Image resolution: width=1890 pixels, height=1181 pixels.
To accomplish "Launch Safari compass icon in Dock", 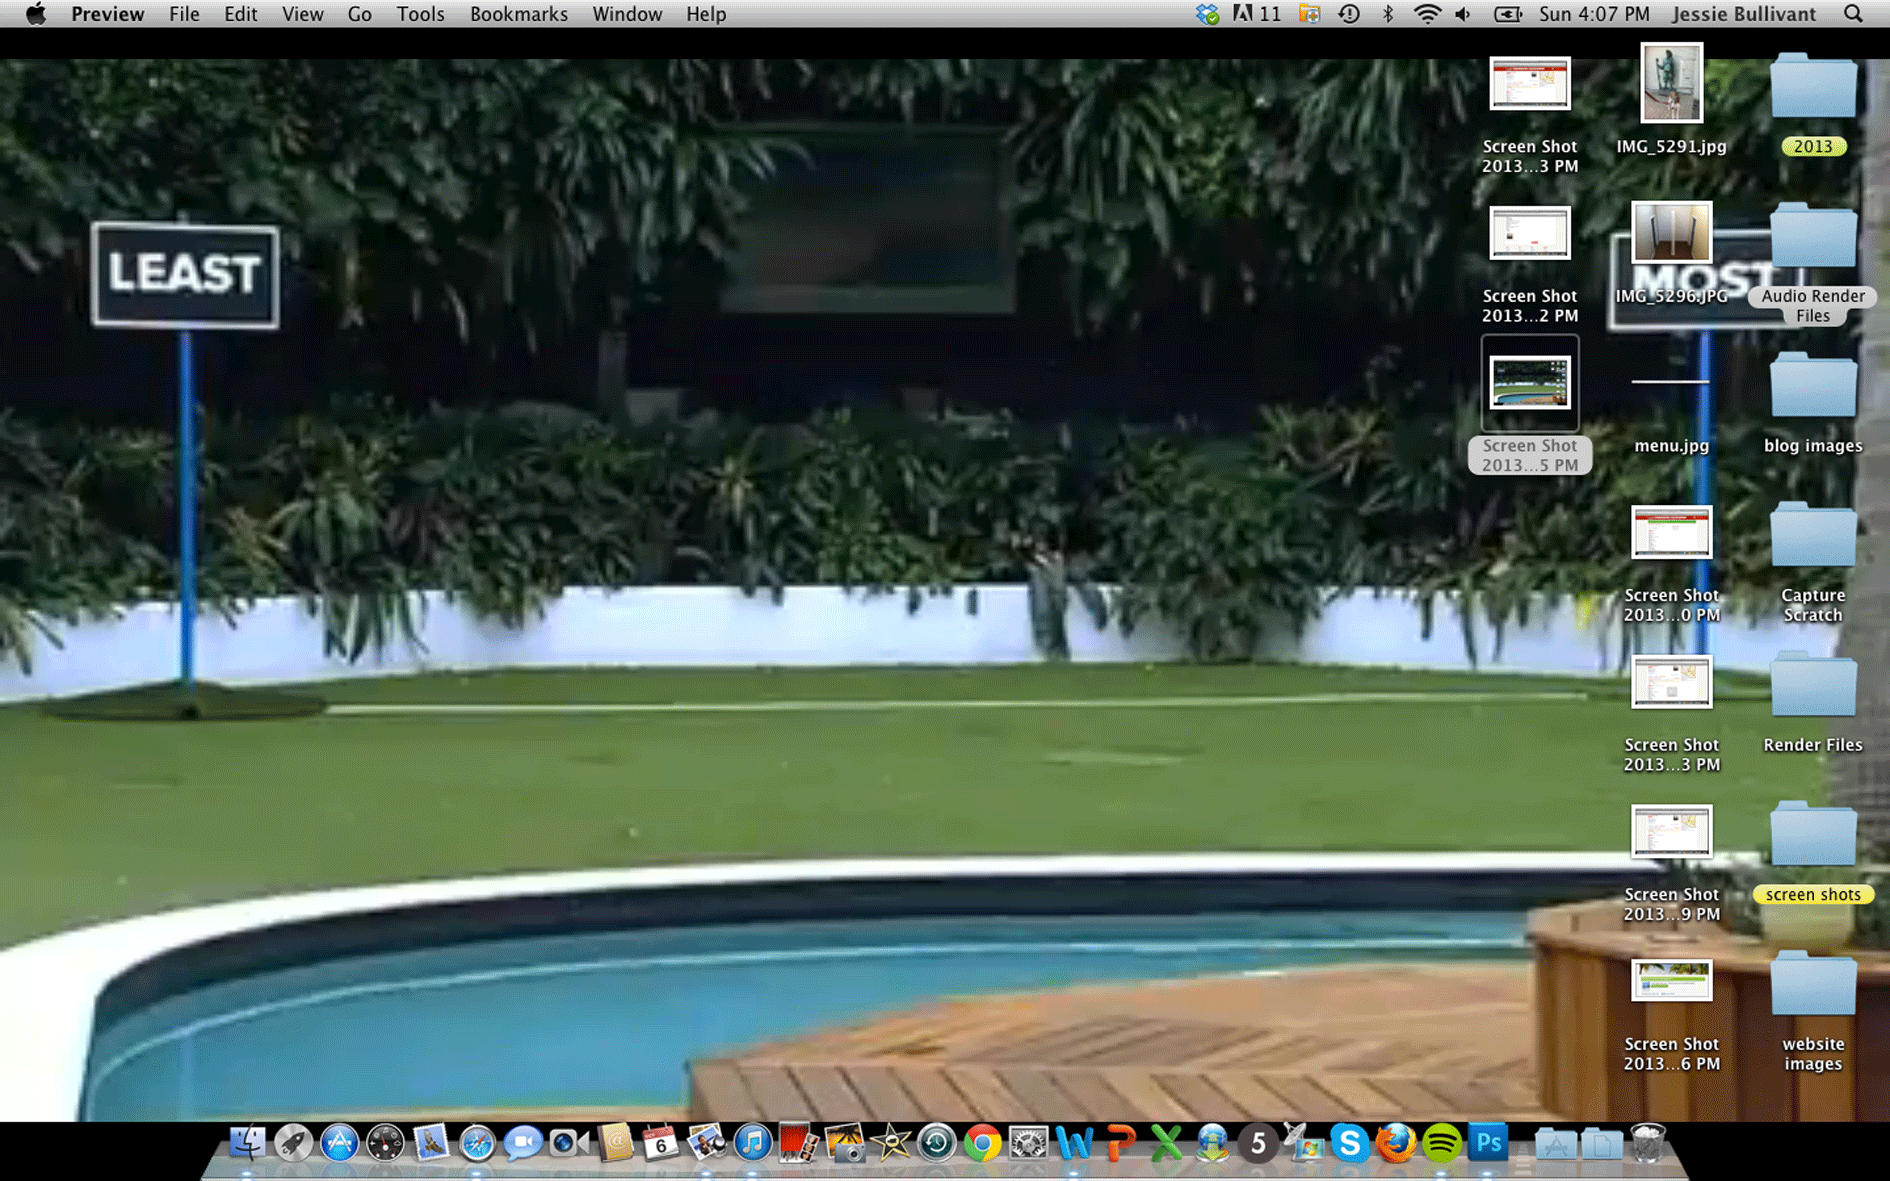I will coord(477,1143).
